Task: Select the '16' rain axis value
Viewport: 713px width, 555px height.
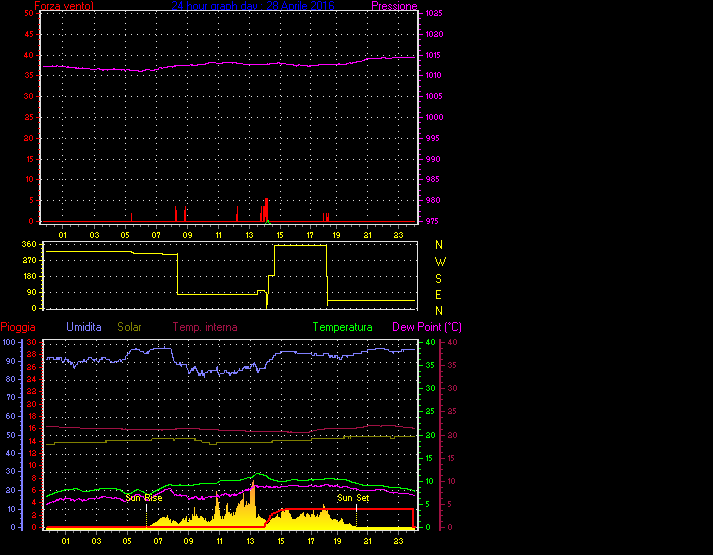Action: (x=32, y=428)
